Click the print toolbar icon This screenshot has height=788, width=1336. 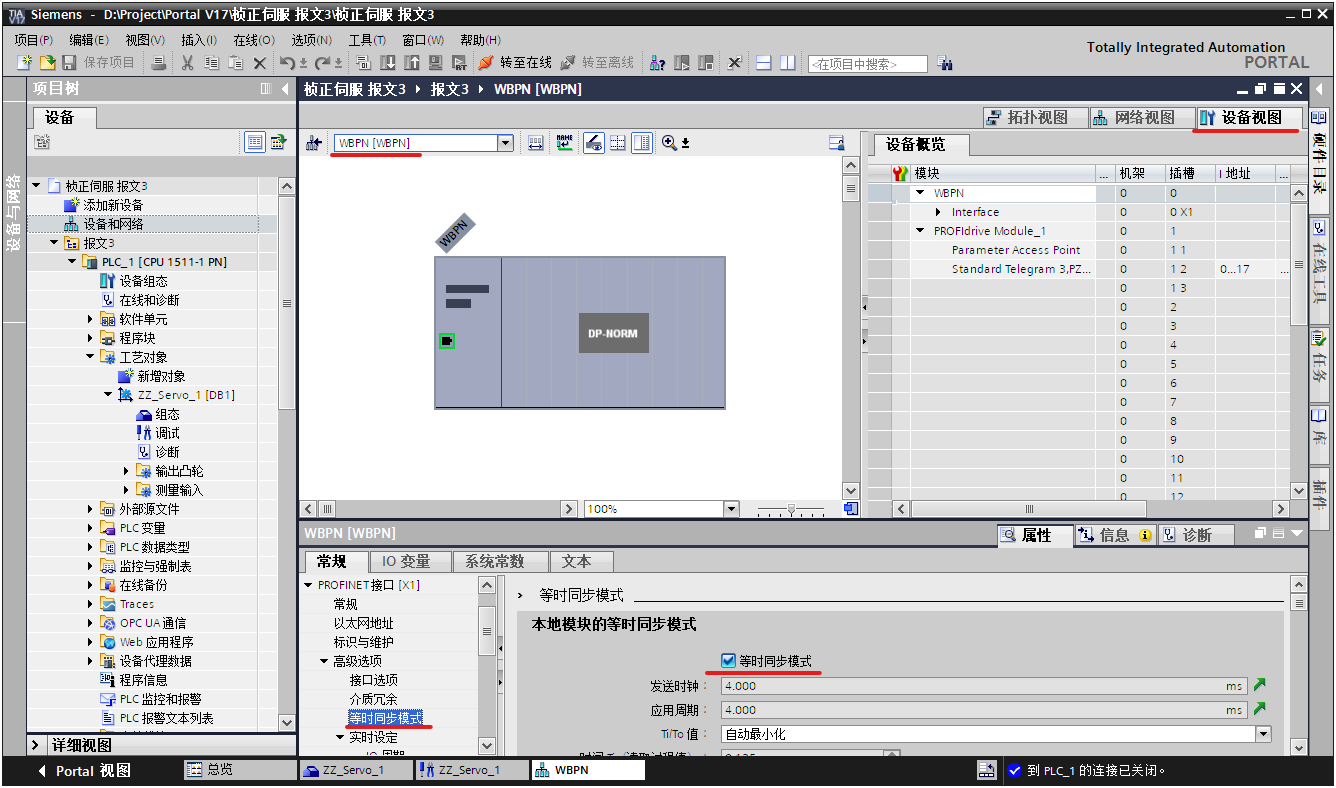click(159, 63)
